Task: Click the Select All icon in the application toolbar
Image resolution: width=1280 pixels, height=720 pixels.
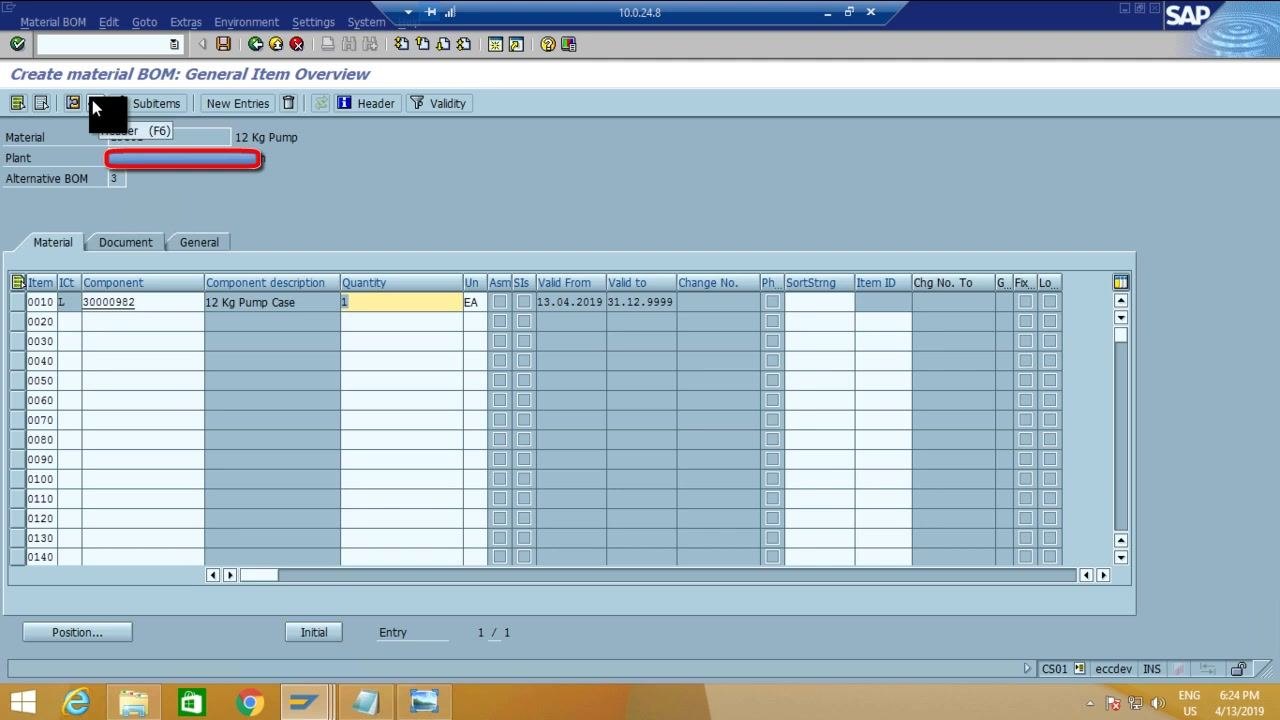Action: click(18, 103)
